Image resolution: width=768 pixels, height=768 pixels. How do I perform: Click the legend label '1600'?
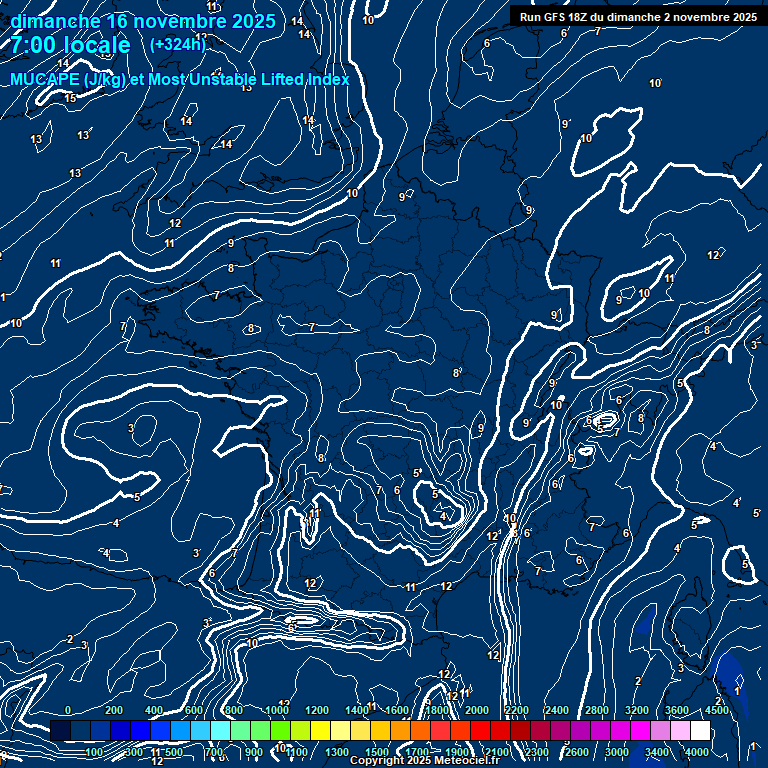pos(397,710)
